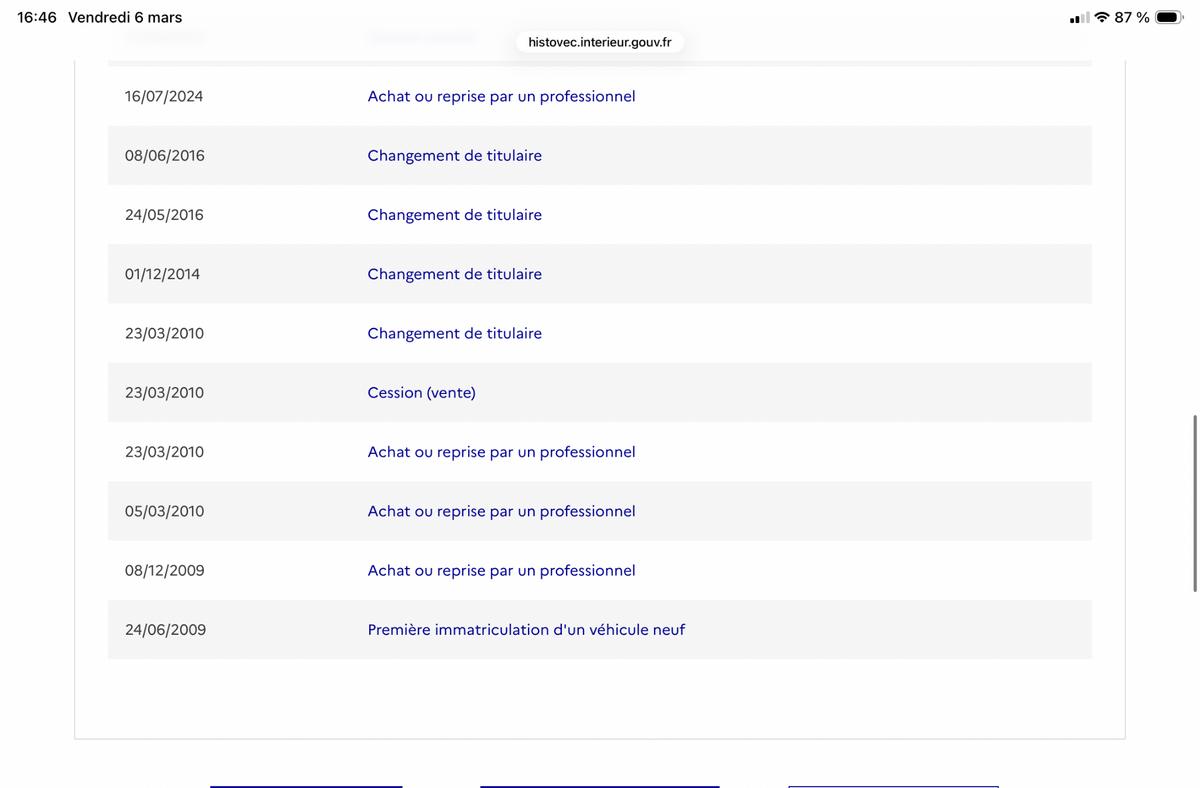Tap the Vendredi 6 mars date
1200x788 pixels.
tap(125, 17)
